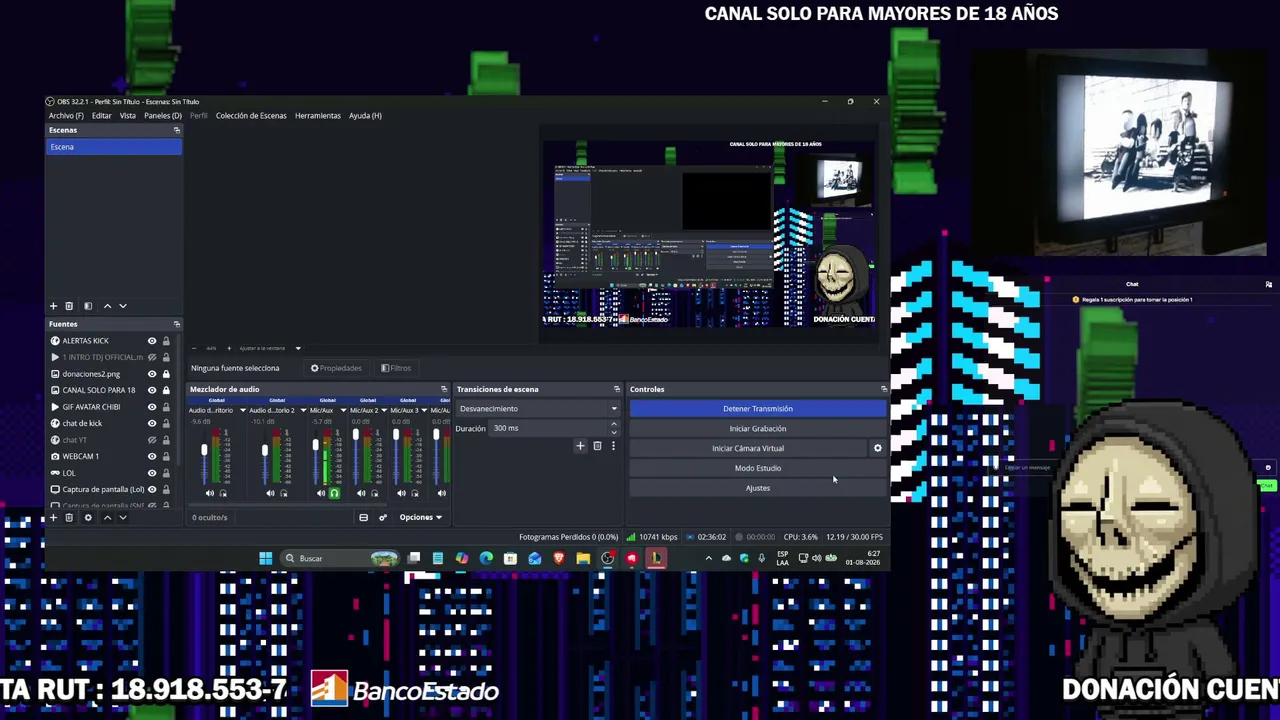Screen dimensions: 1280x720
Task: Open the Desvanecimiento transition dropdown
Action: point(537,409)
